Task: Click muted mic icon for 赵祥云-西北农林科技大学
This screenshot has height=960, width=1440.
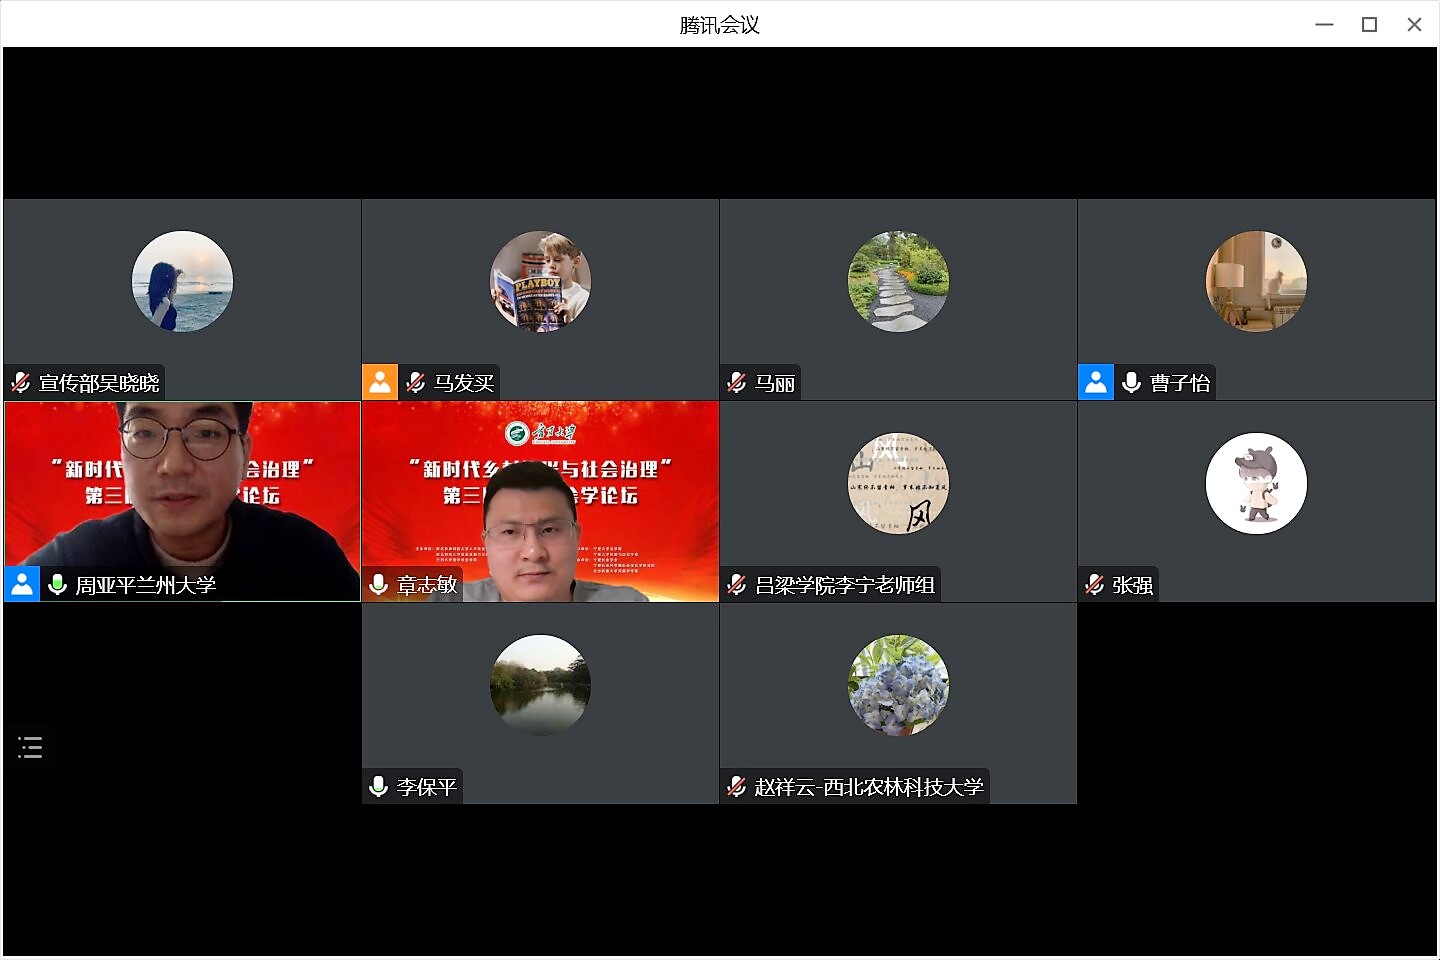Action: (x=737, y=786)
